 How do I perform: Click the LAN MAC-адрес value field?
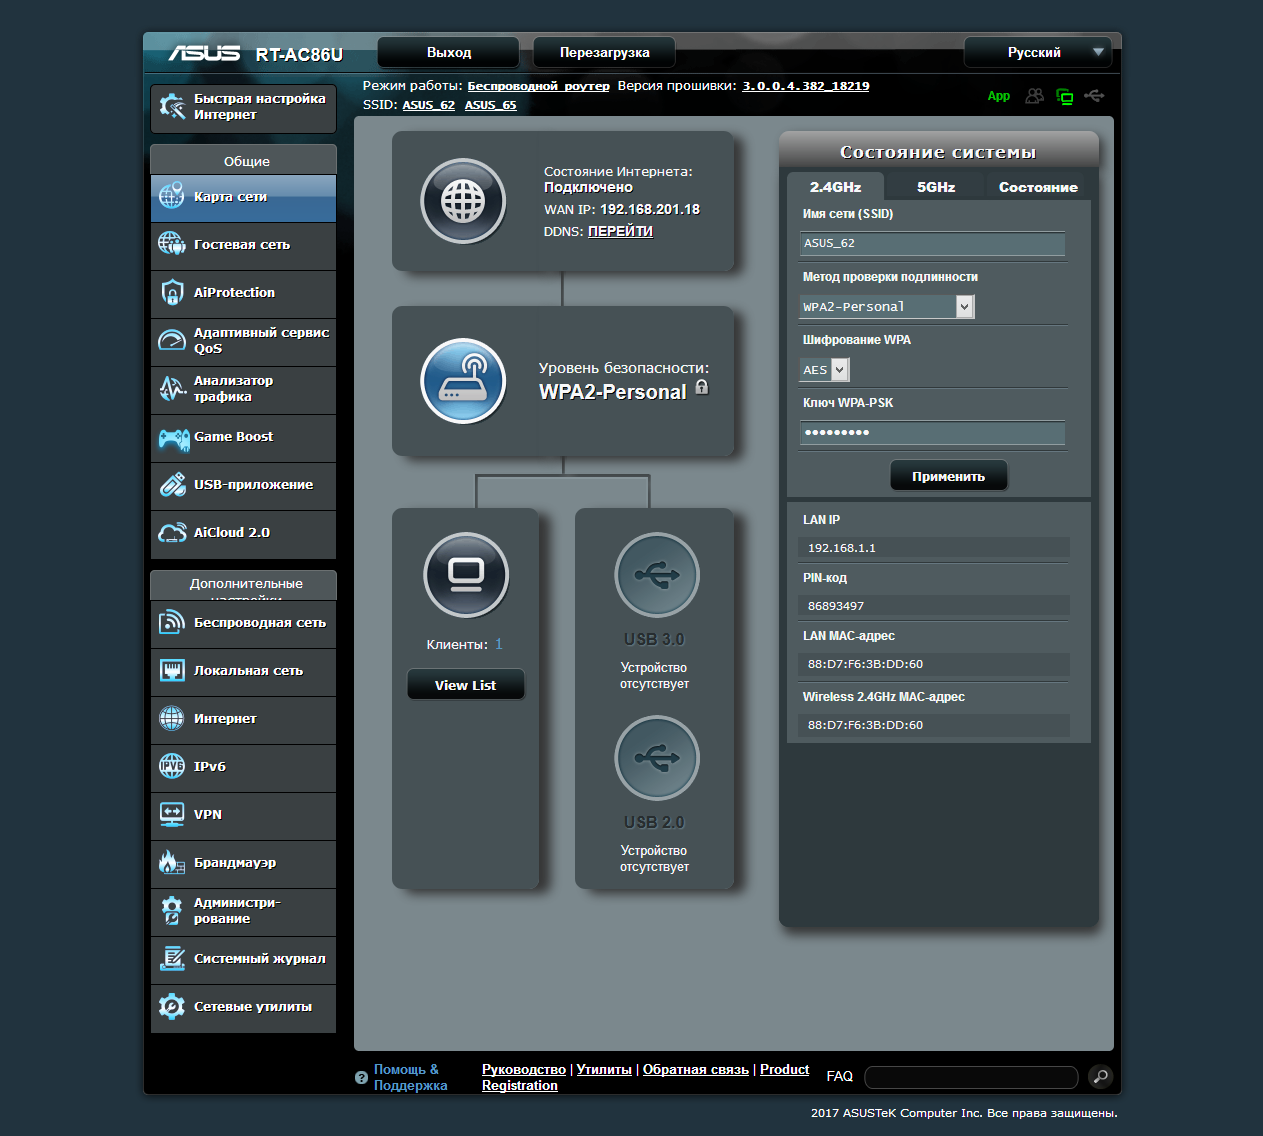[x=934, y=664]
